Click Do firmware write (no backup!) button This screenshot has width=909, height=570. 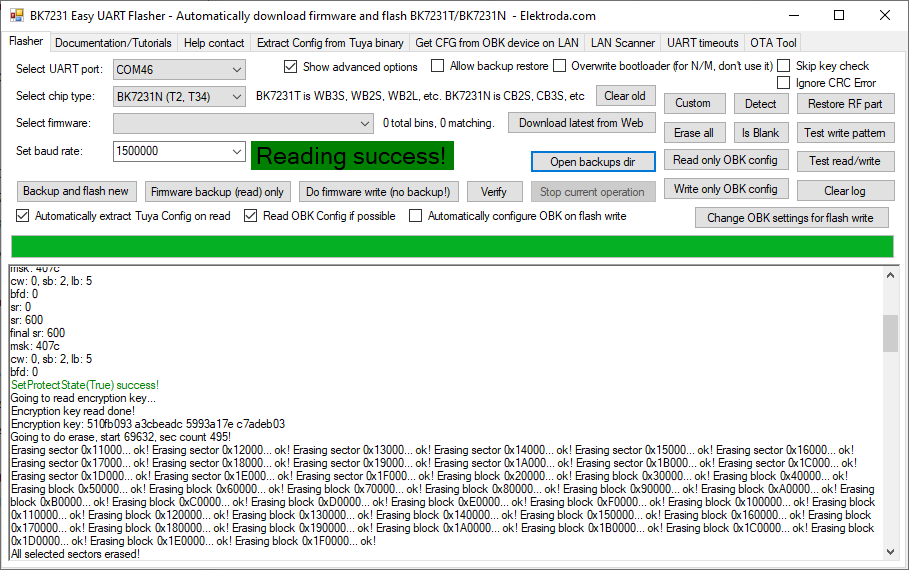tap(378, 192)
